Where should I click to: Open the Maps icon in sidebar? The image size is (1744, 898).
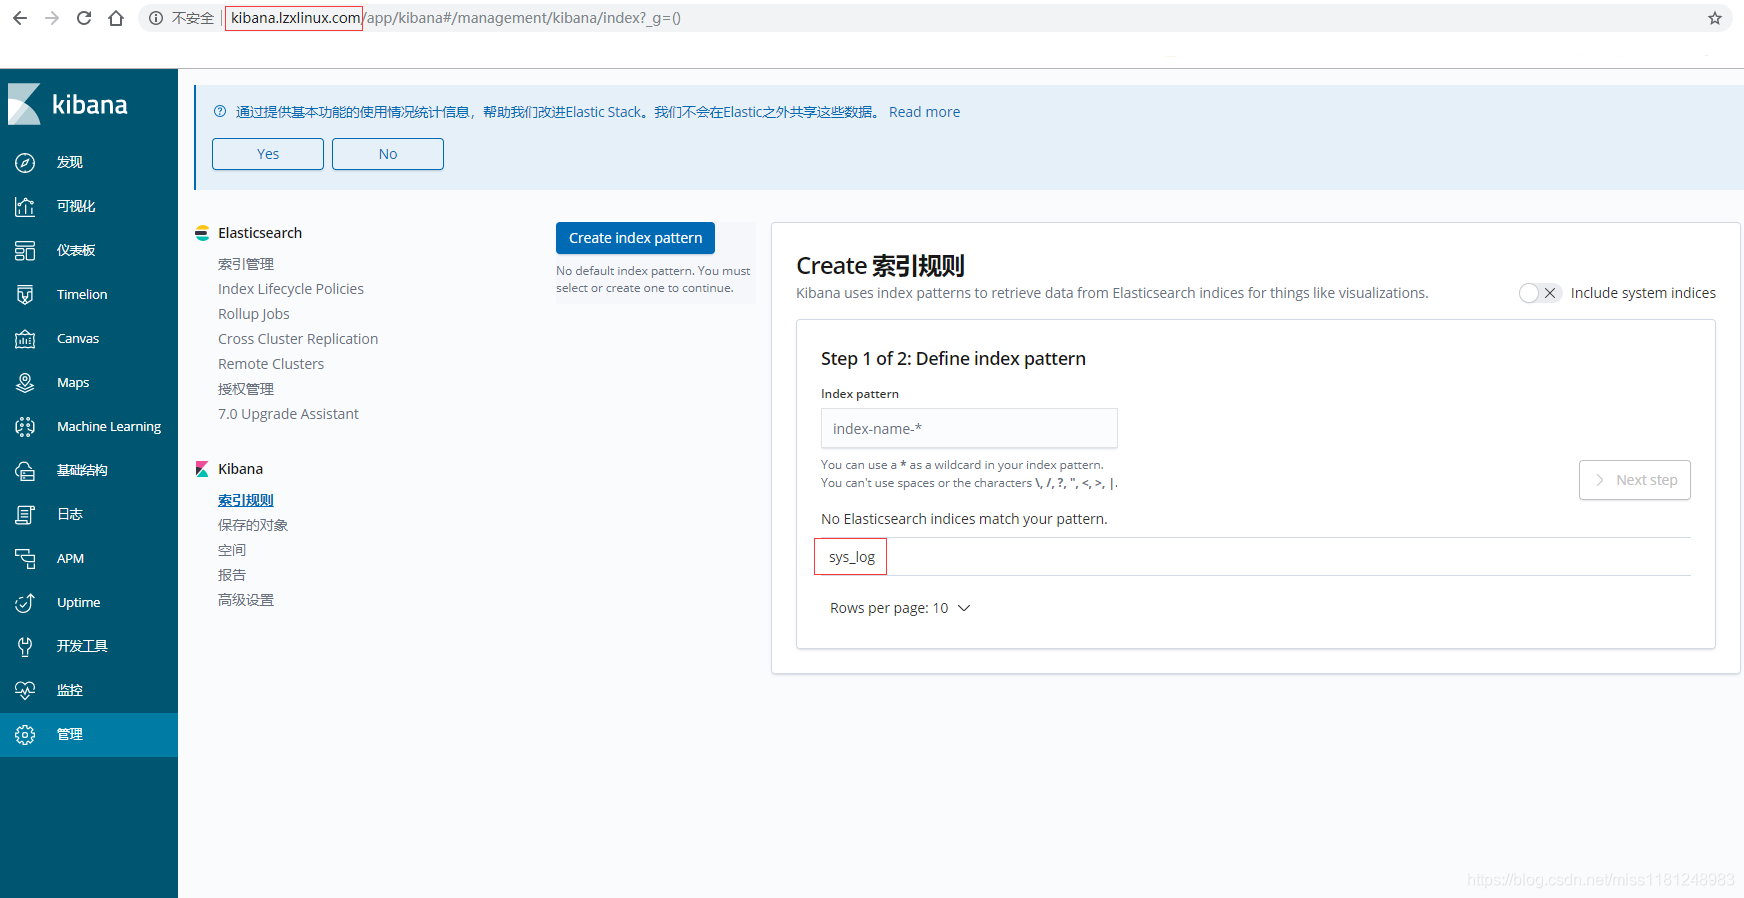click(25, 382)
